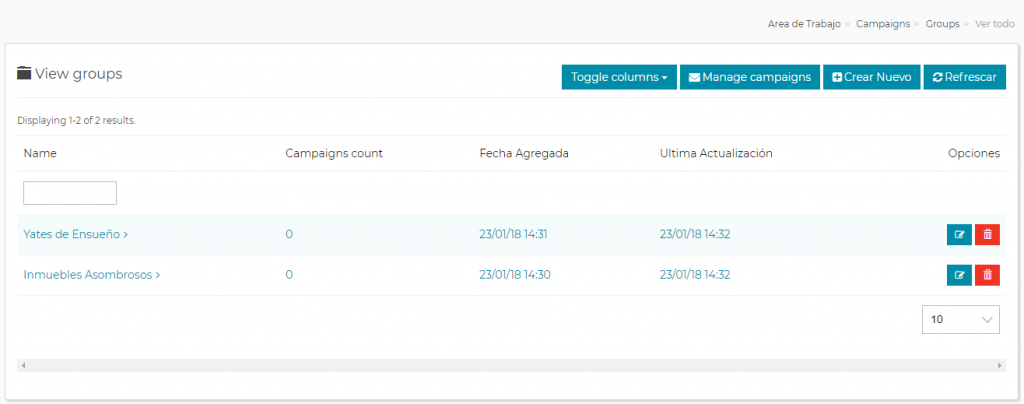Sort by Ultima Actualización column header

[x=716, y=153]
